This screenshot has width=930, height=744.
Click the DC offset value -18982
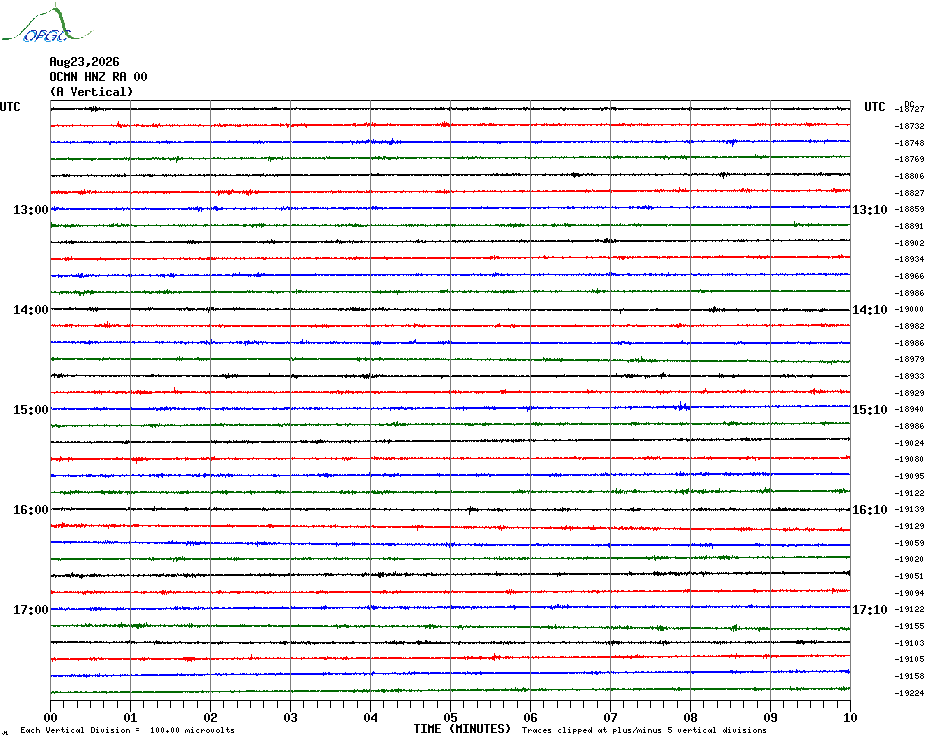909,326
